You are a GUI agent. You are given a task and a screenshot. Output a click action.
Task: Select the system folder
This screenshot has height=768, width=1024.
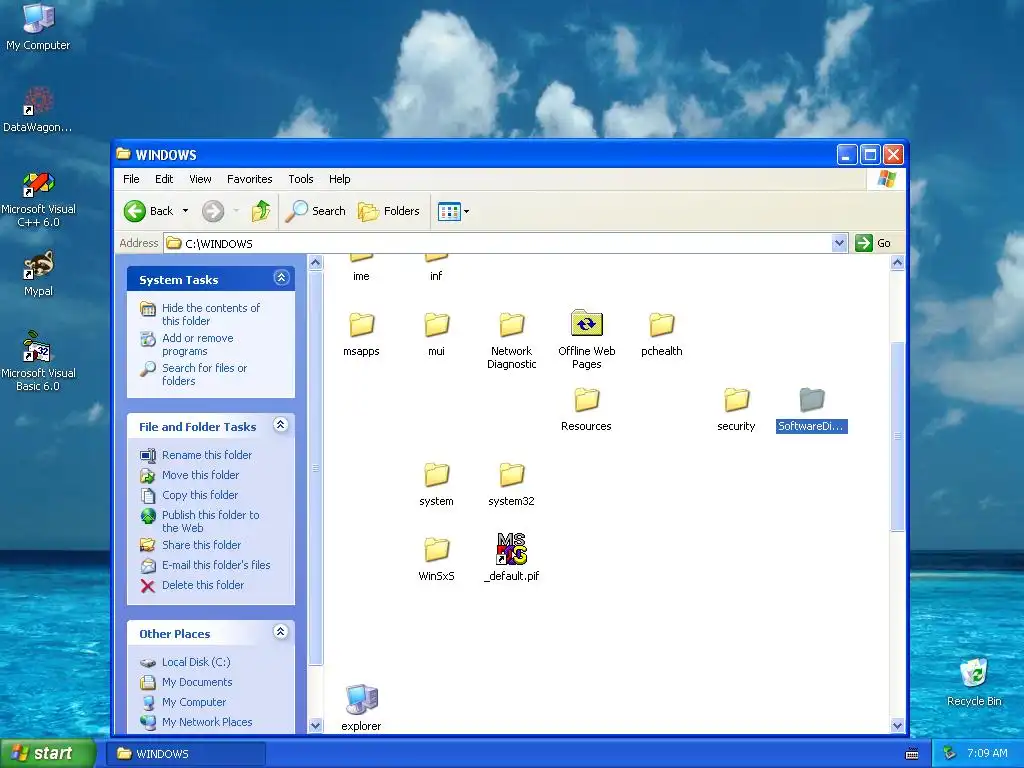pos(436,484)
